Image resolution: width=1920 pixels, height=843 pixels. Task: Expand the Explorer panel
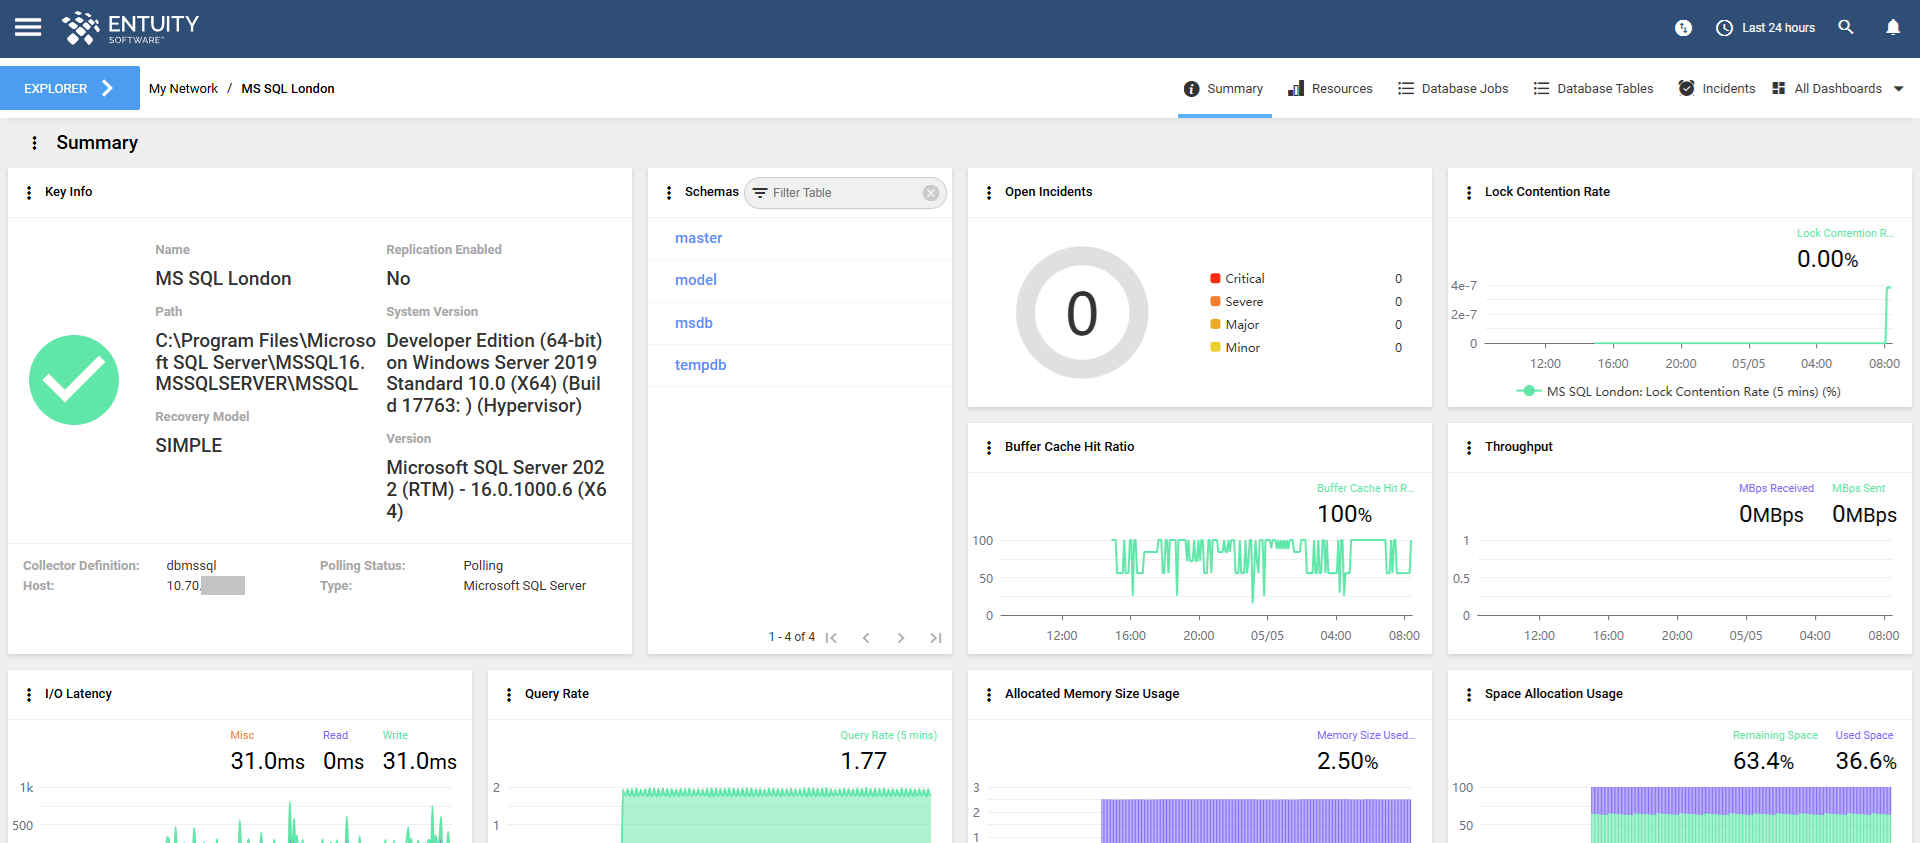pyautogui.click(x=70, y=88)
